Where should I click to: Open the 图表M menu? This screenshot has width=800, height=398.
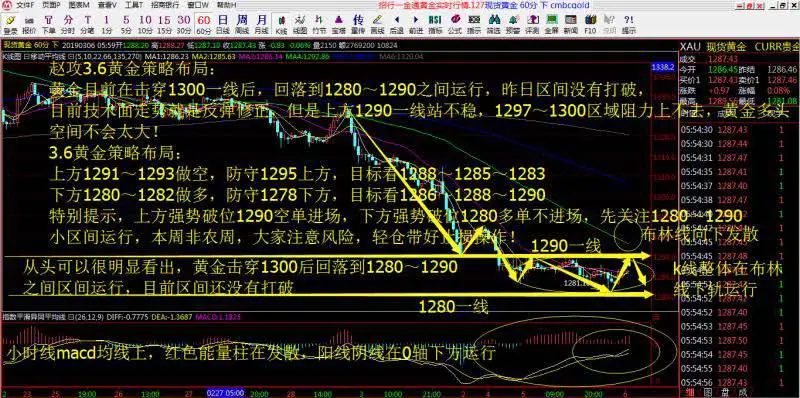click(x=79, y=5)
